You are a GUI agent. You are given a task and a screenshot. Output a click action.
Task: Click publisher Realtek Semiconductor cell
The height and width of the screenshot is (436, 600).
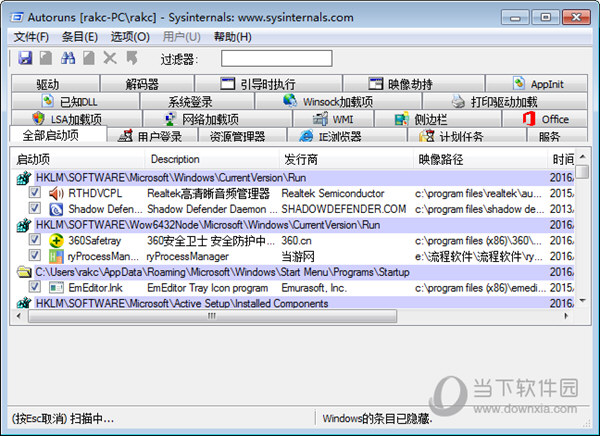333,194
